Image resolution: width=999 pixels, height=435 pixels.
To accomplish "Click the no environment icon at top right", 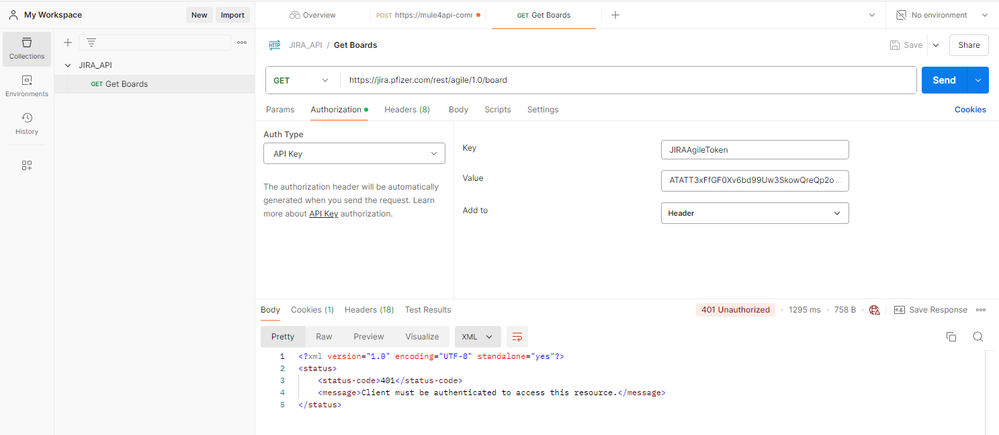I will point(901,15).
